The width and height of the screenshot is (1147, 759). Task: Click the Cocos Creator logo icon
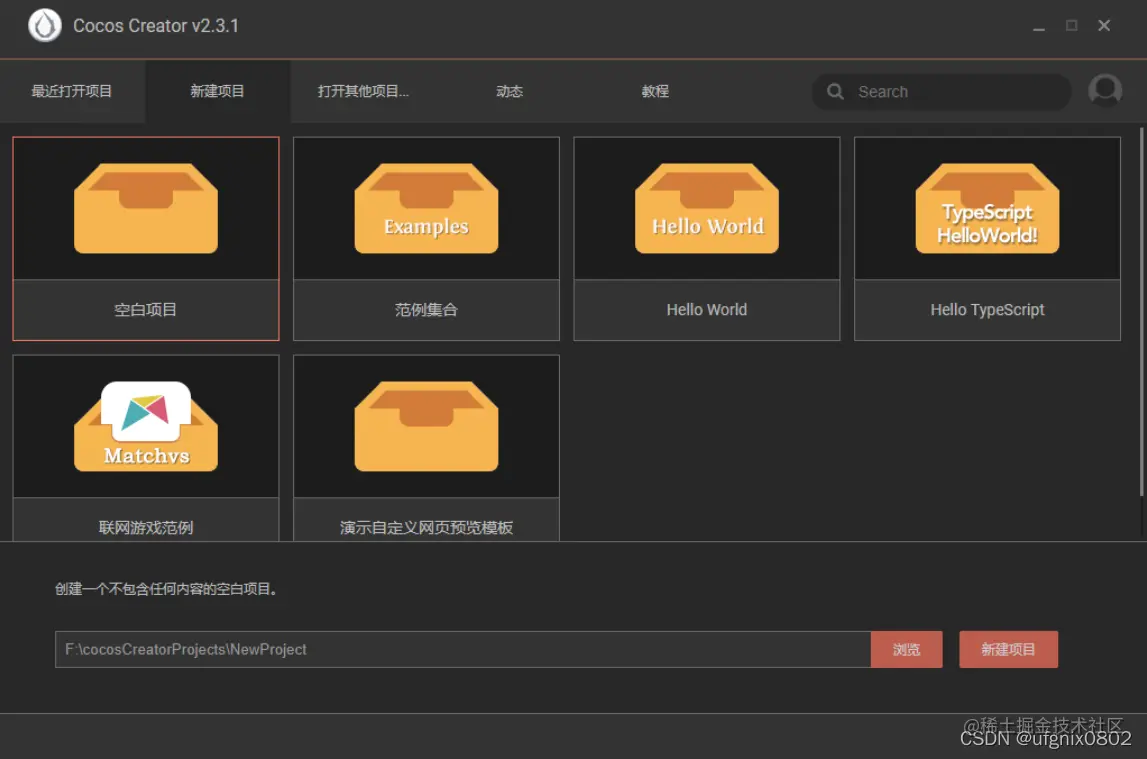coord(45,26)
